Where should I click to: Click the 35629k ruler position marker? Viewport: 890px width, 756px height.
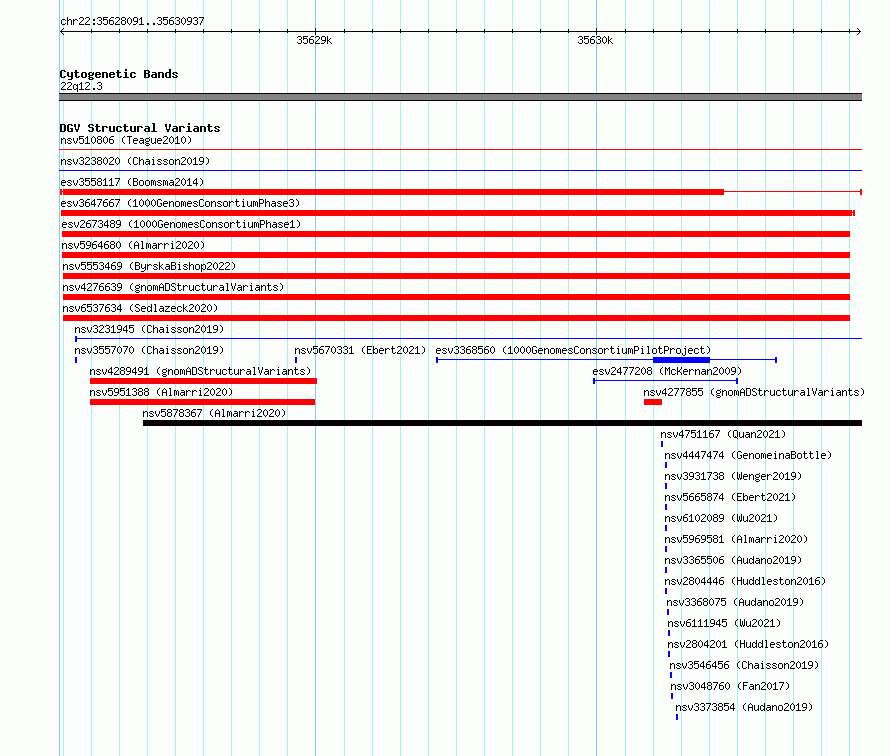tap(314, 40)
